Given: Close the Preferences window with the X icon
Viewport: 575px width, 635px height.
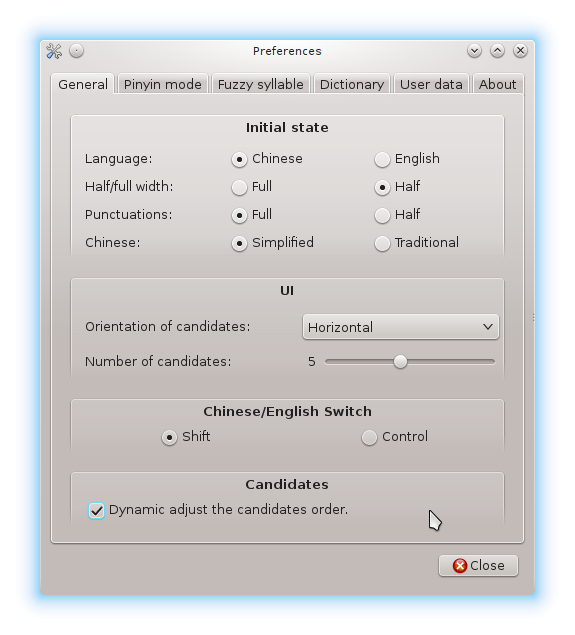Looking at the screenshot, I should [520, 51].
